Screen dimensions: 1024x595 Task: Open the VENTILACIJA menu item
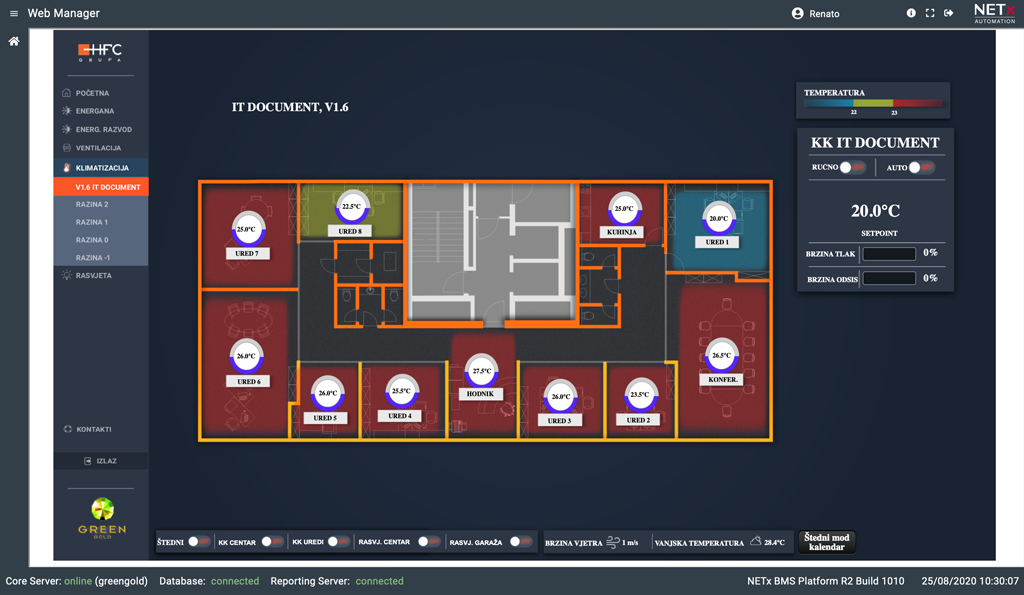(98, 148)
